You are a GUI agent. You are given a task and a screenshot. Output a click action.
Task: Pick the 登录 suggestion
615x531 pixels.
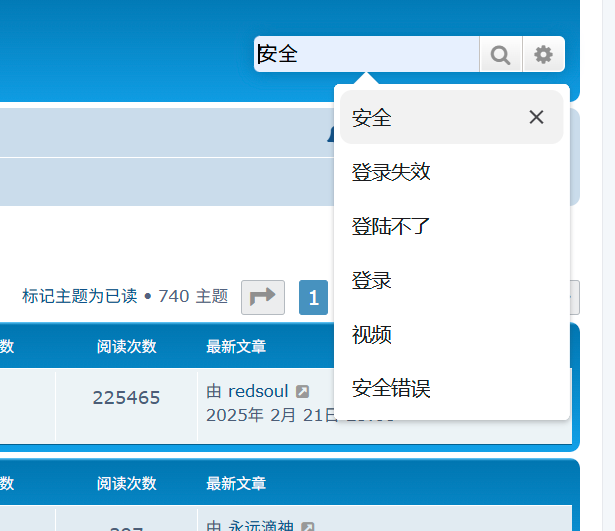[452, 280]
